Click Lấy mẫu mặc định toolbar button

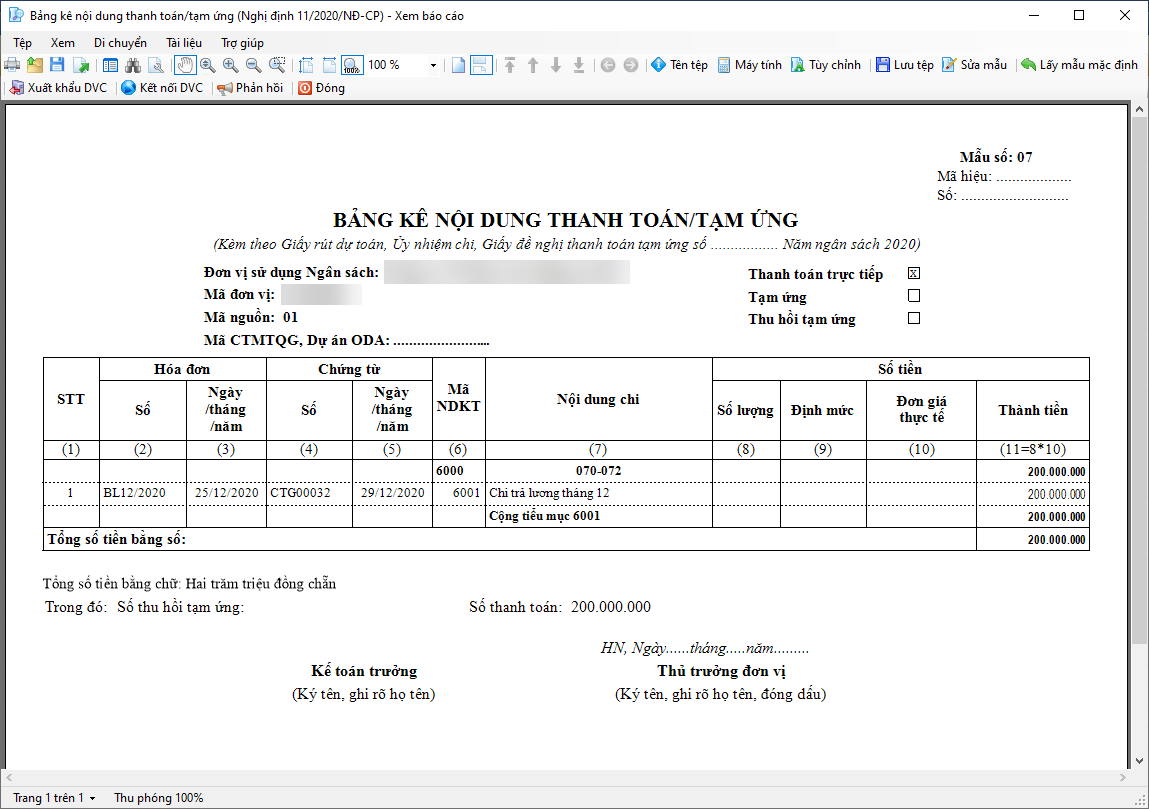pyautogui.click(x=1079, y=65)
